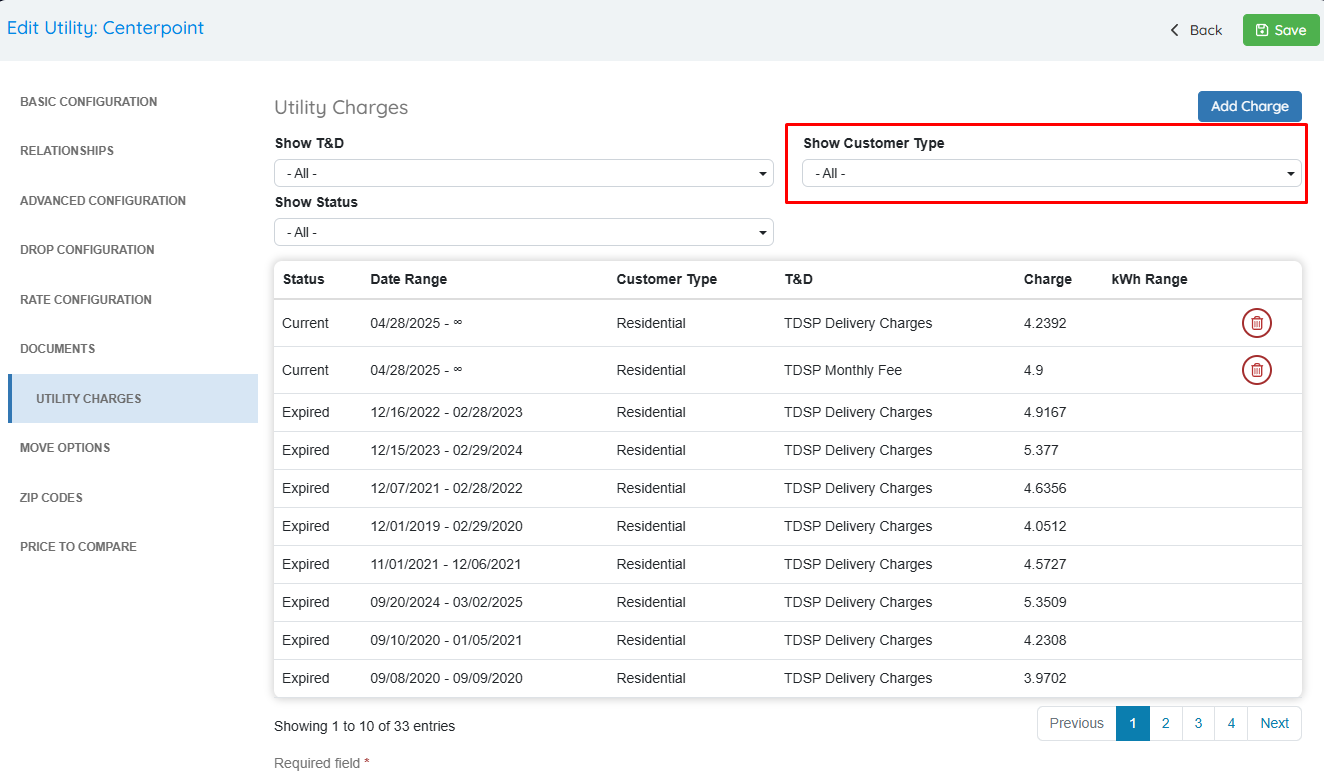The image size is (1324, 776).
Task: Go to Basic Configuration section
Action: tap(88, 102)
